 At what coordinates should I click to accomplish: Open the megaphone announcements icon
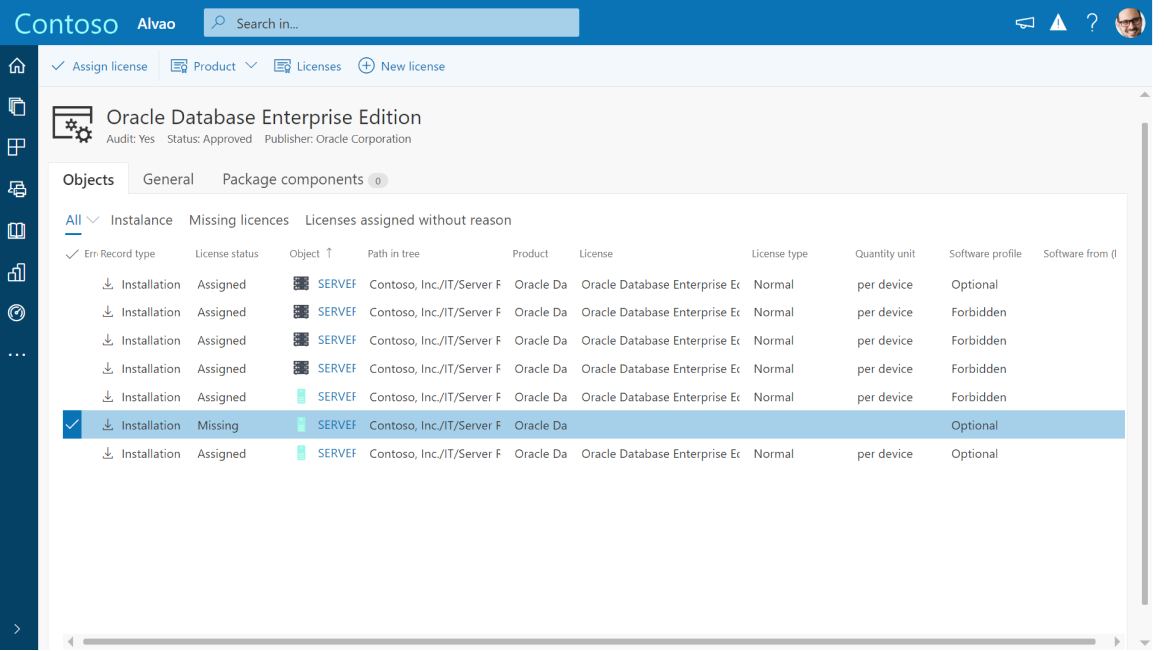[x=1025, y=23]
